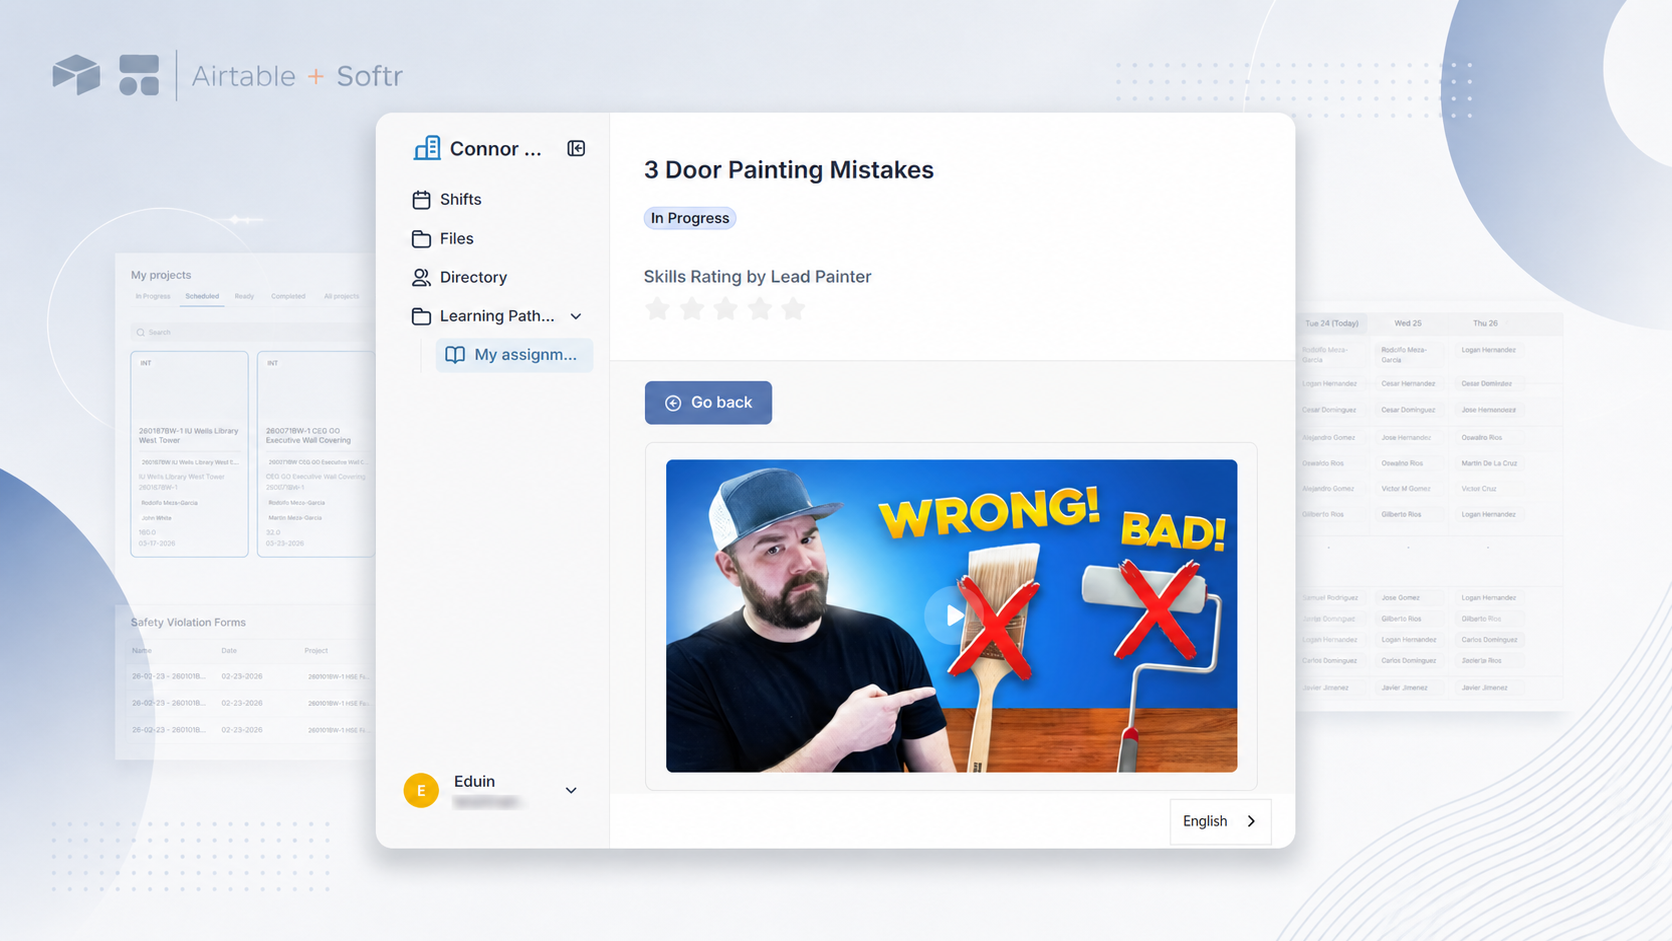Click the Safety Violation Forms heading

tap(188, 622)
